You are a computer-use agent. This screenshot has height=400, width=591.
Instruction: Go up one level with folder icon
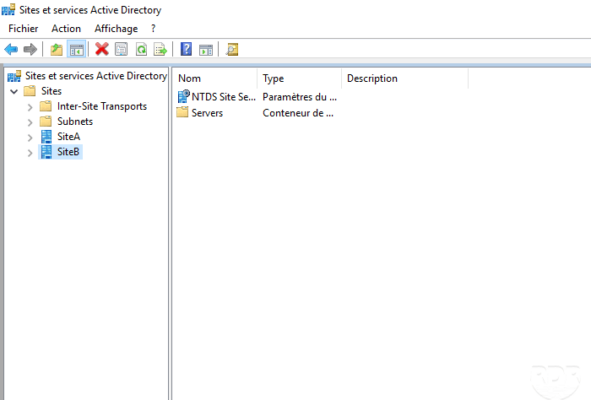point(56,49)
